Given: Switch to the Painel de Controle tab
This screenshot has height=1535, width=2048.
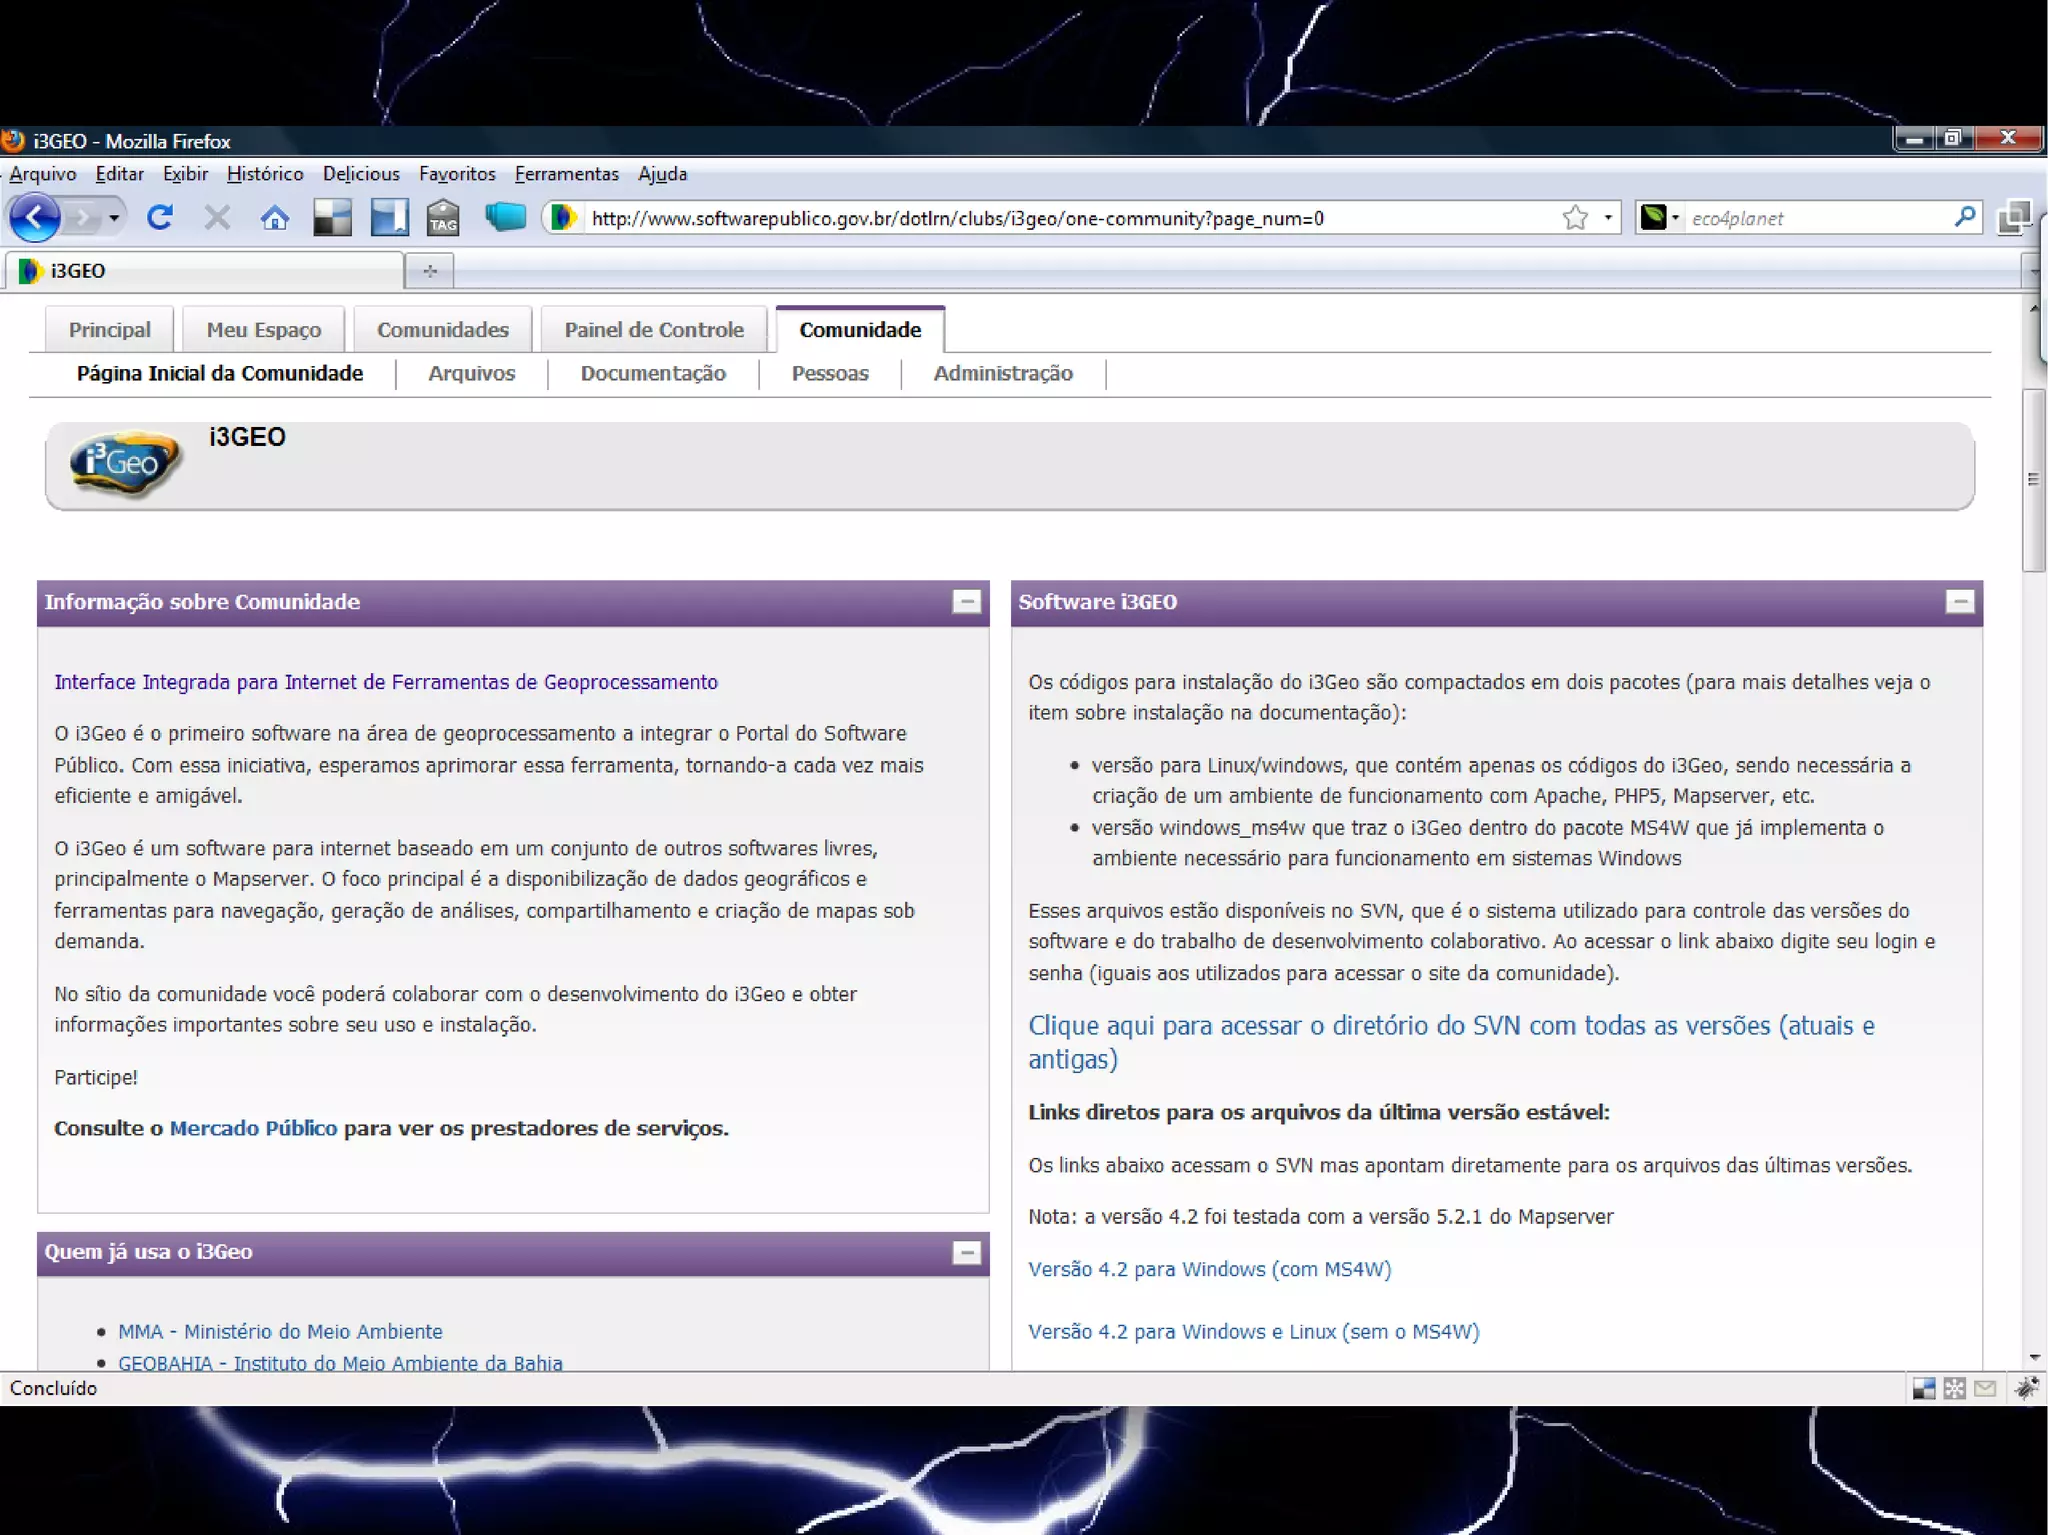Looking at the screenshot, I should coord(654,330).
